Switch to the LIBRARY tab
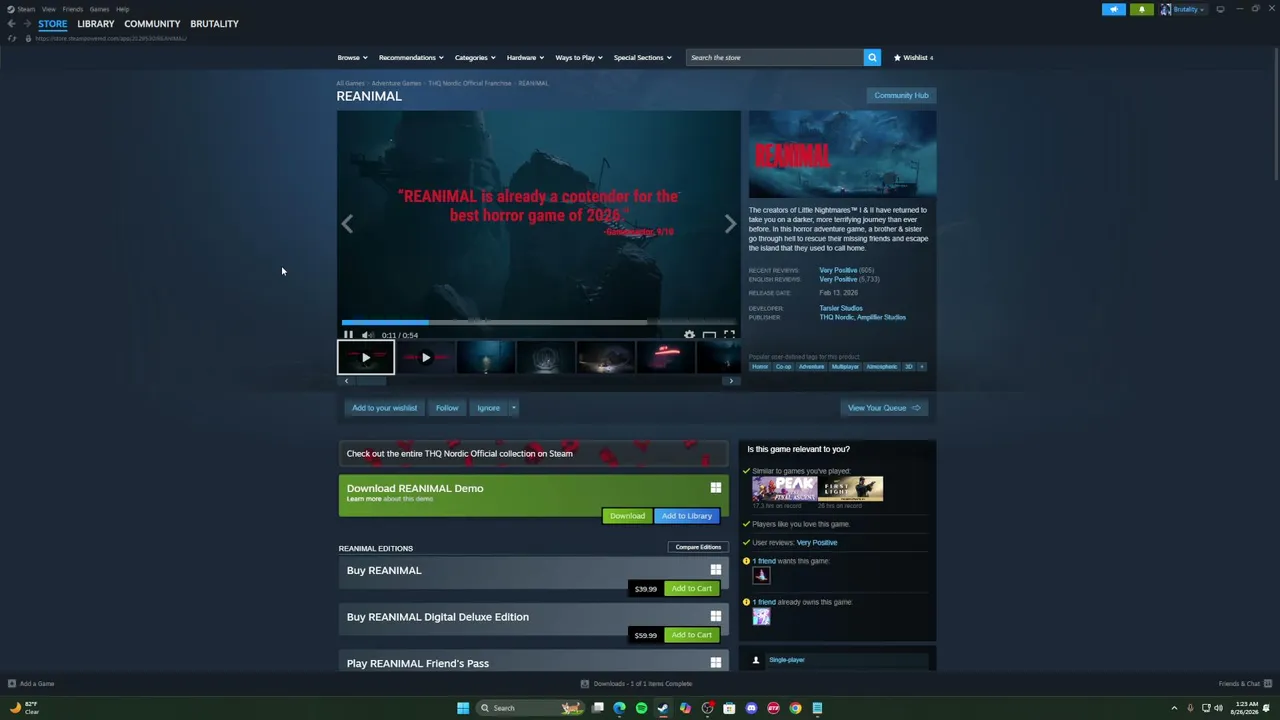Viewport: 1280px width, 720px height. click(96, 24)
